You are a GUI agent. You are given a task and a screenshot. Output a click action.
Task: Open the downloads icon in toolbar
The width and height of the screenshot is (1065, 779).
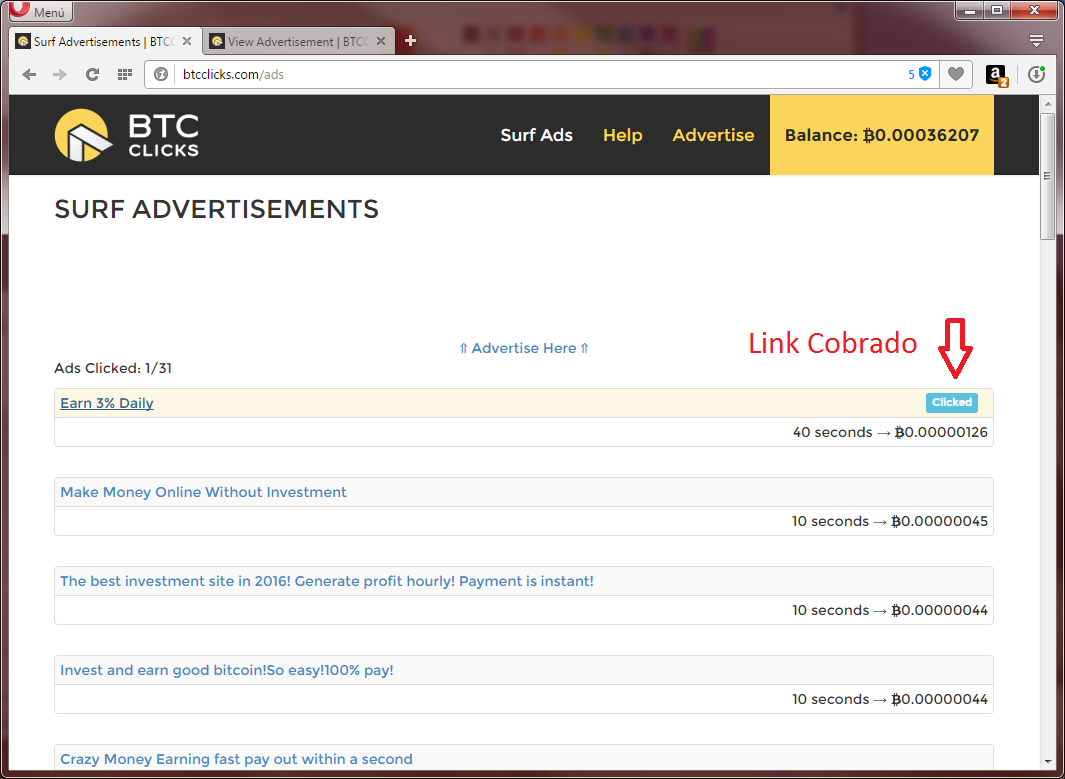point(1036,75)
